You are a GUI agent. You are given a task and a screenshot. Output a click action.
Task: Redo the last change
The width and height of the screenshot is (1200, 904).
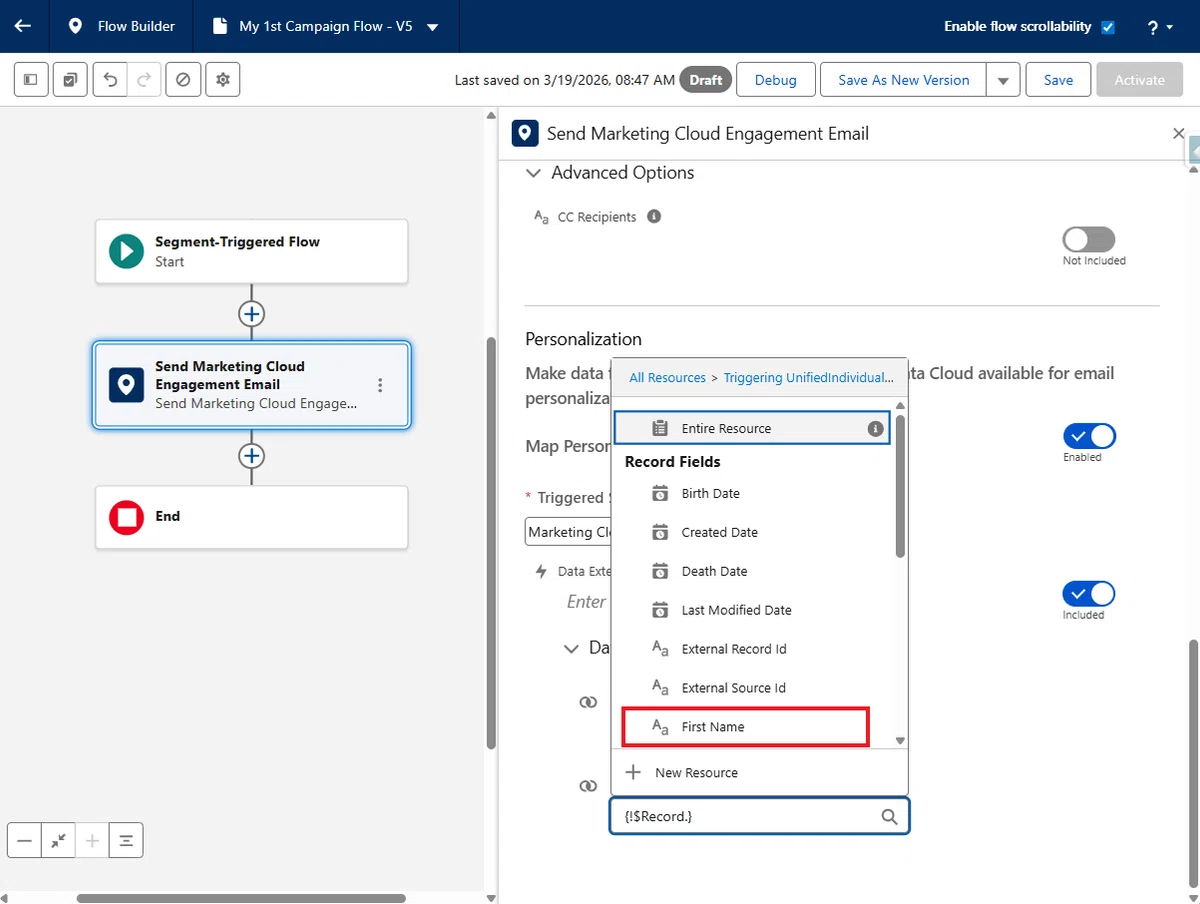[144, 80]
